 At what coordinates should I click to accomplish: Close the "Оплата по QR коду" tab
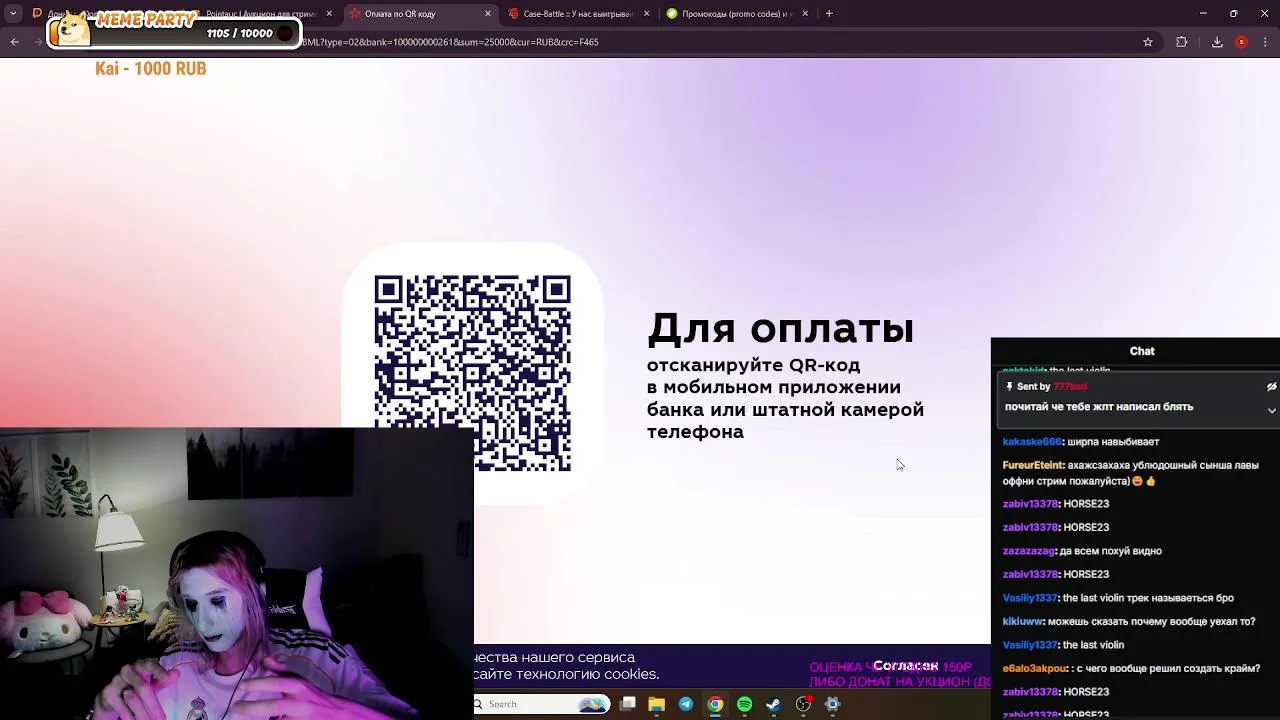488,14
